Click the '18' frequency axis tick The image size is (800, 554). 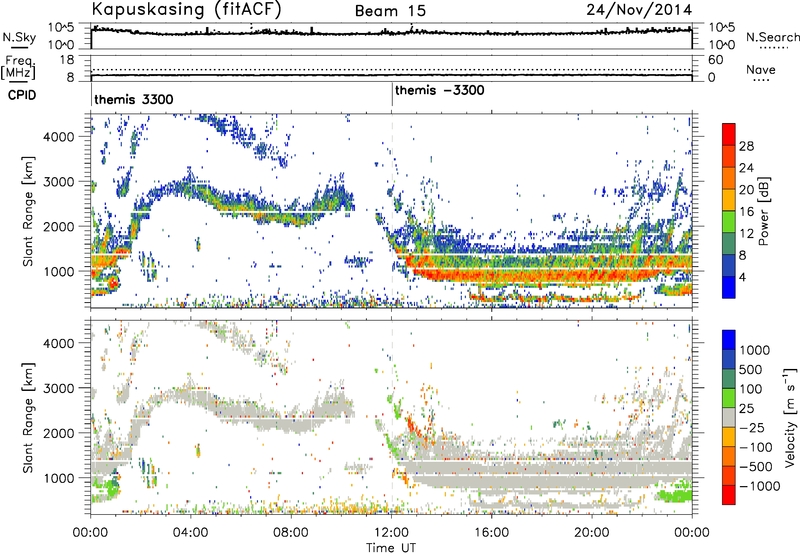(x=66, y=59)
